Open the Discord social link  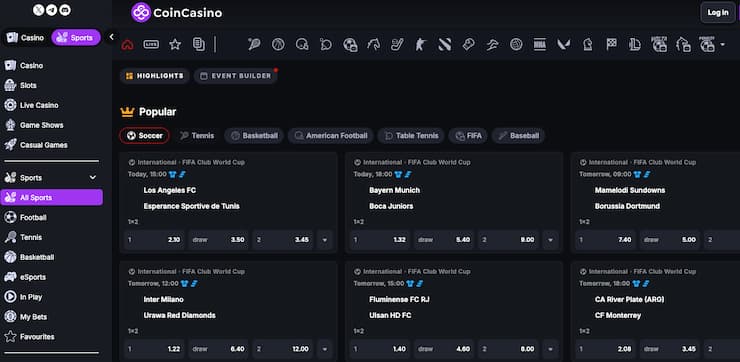click(66, 9)
